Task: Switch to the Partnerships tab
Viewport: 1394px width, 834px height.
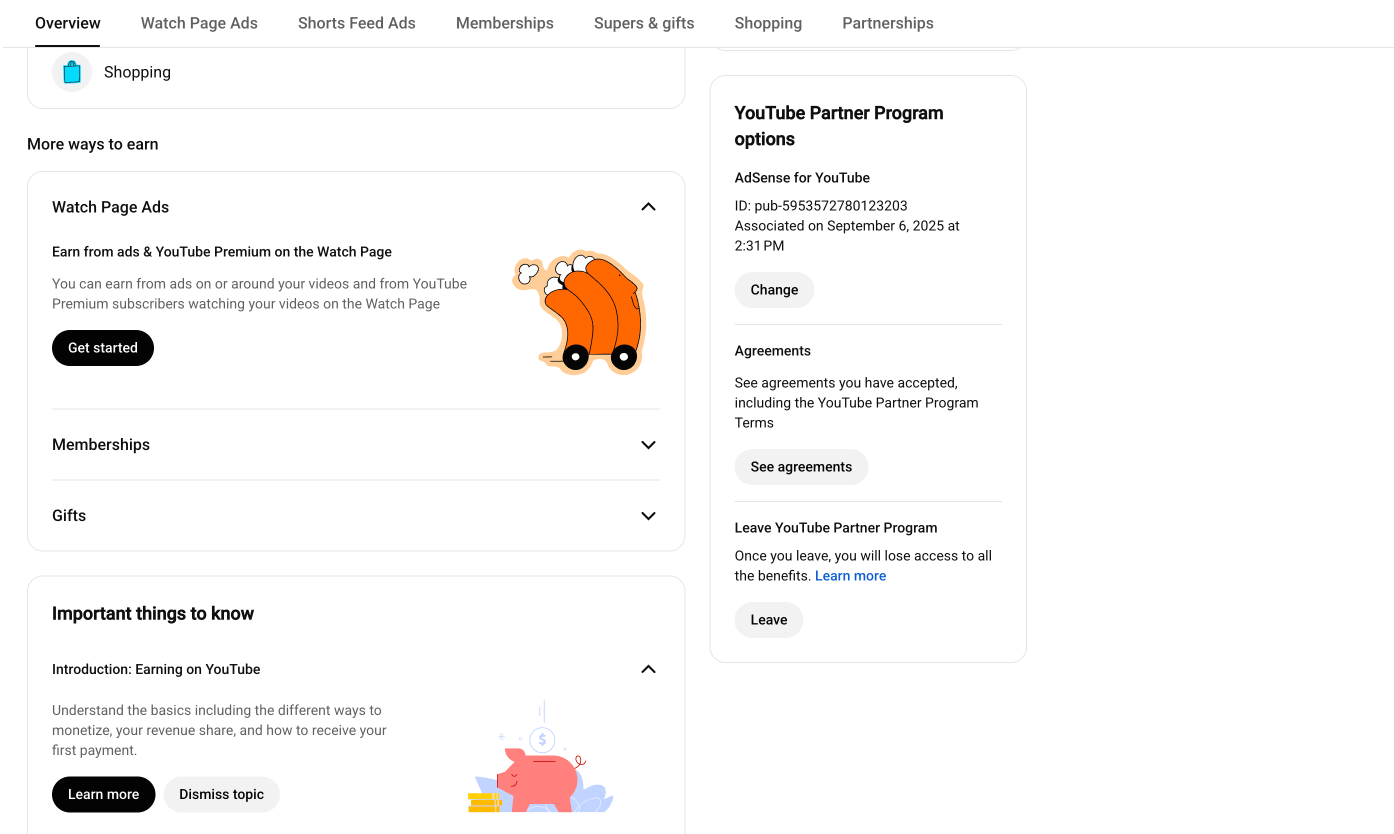Action: [888, 23]
